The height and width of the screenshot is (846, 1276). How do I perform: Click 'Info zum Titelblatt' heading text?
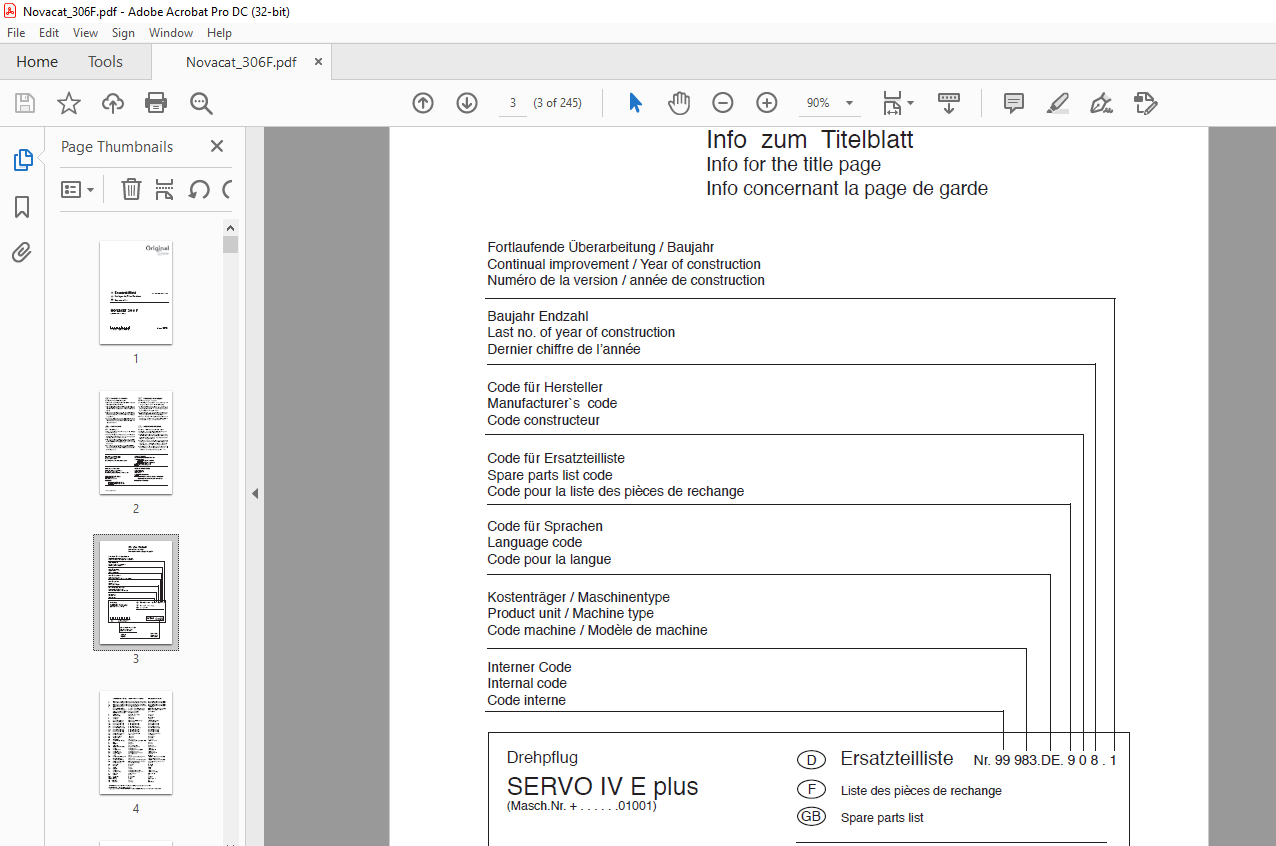(x=810, y=139)
